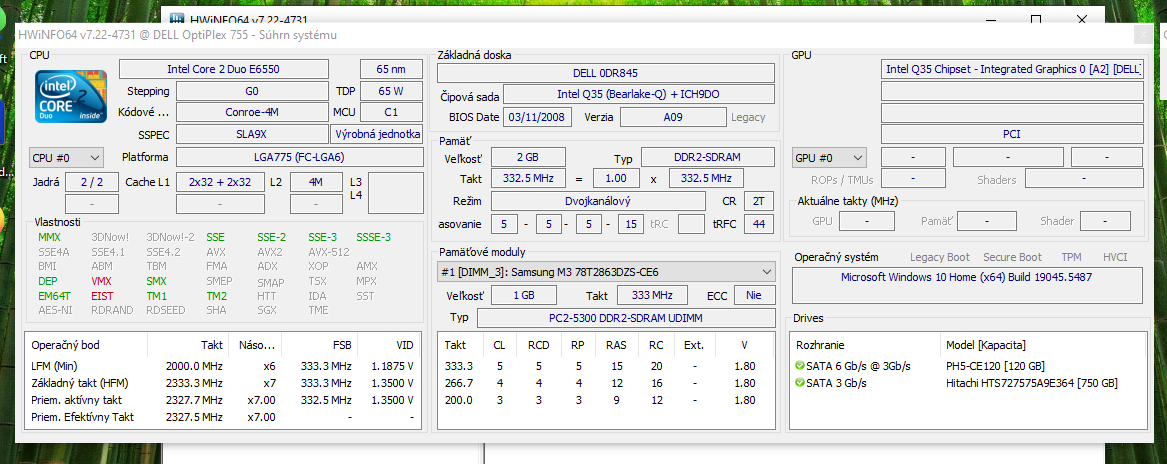Viewport: 1167px width, 464px height.
Task: Click the green status icon beside SATA 3 Gb/s
Action: [x=800, y=383]
